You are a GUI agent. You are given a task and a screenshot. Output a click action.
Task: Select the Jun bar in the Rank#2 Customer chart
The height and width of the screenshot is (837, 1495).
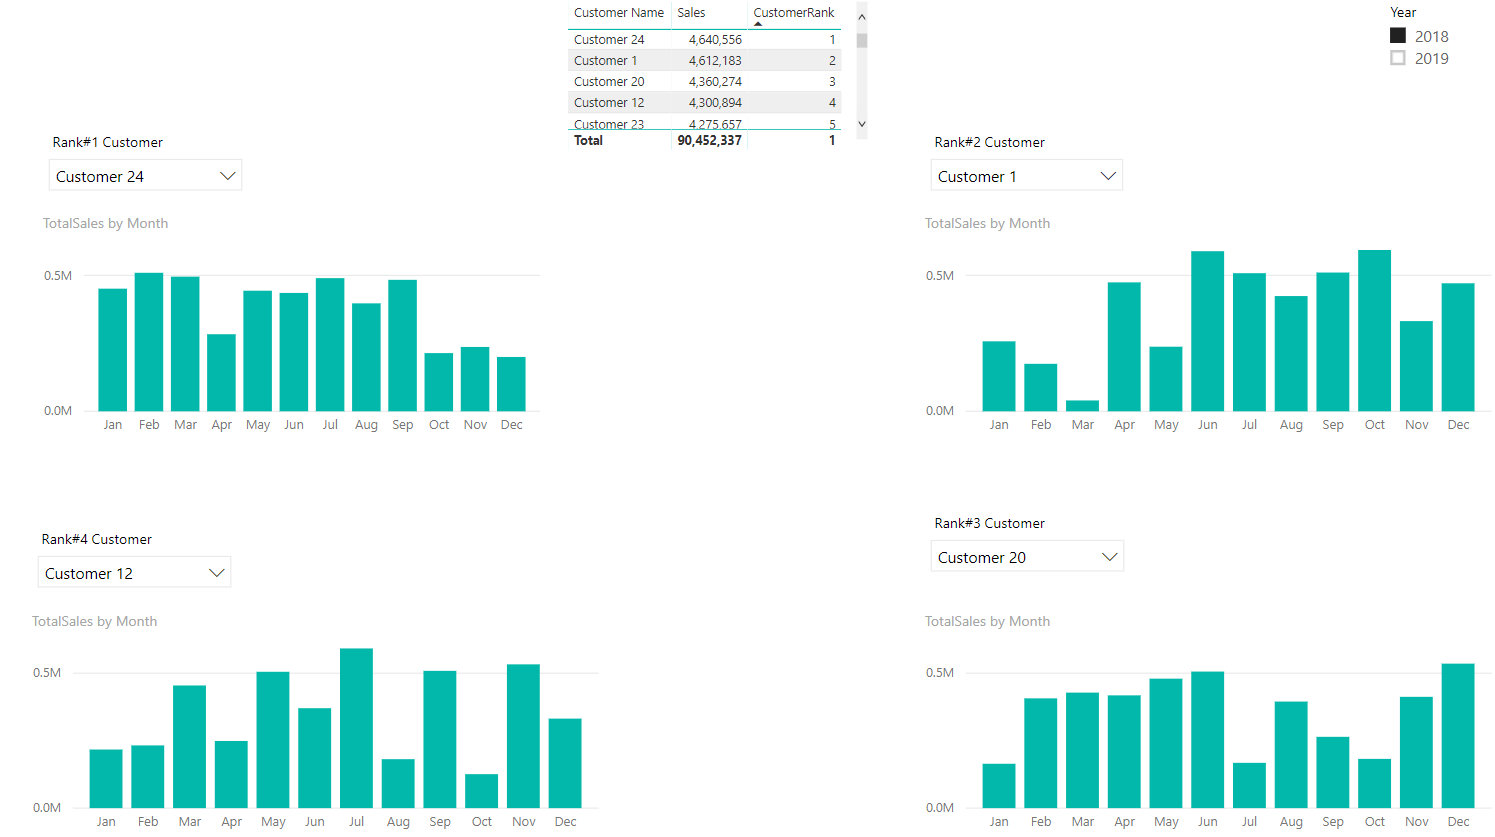point(1208,331)
